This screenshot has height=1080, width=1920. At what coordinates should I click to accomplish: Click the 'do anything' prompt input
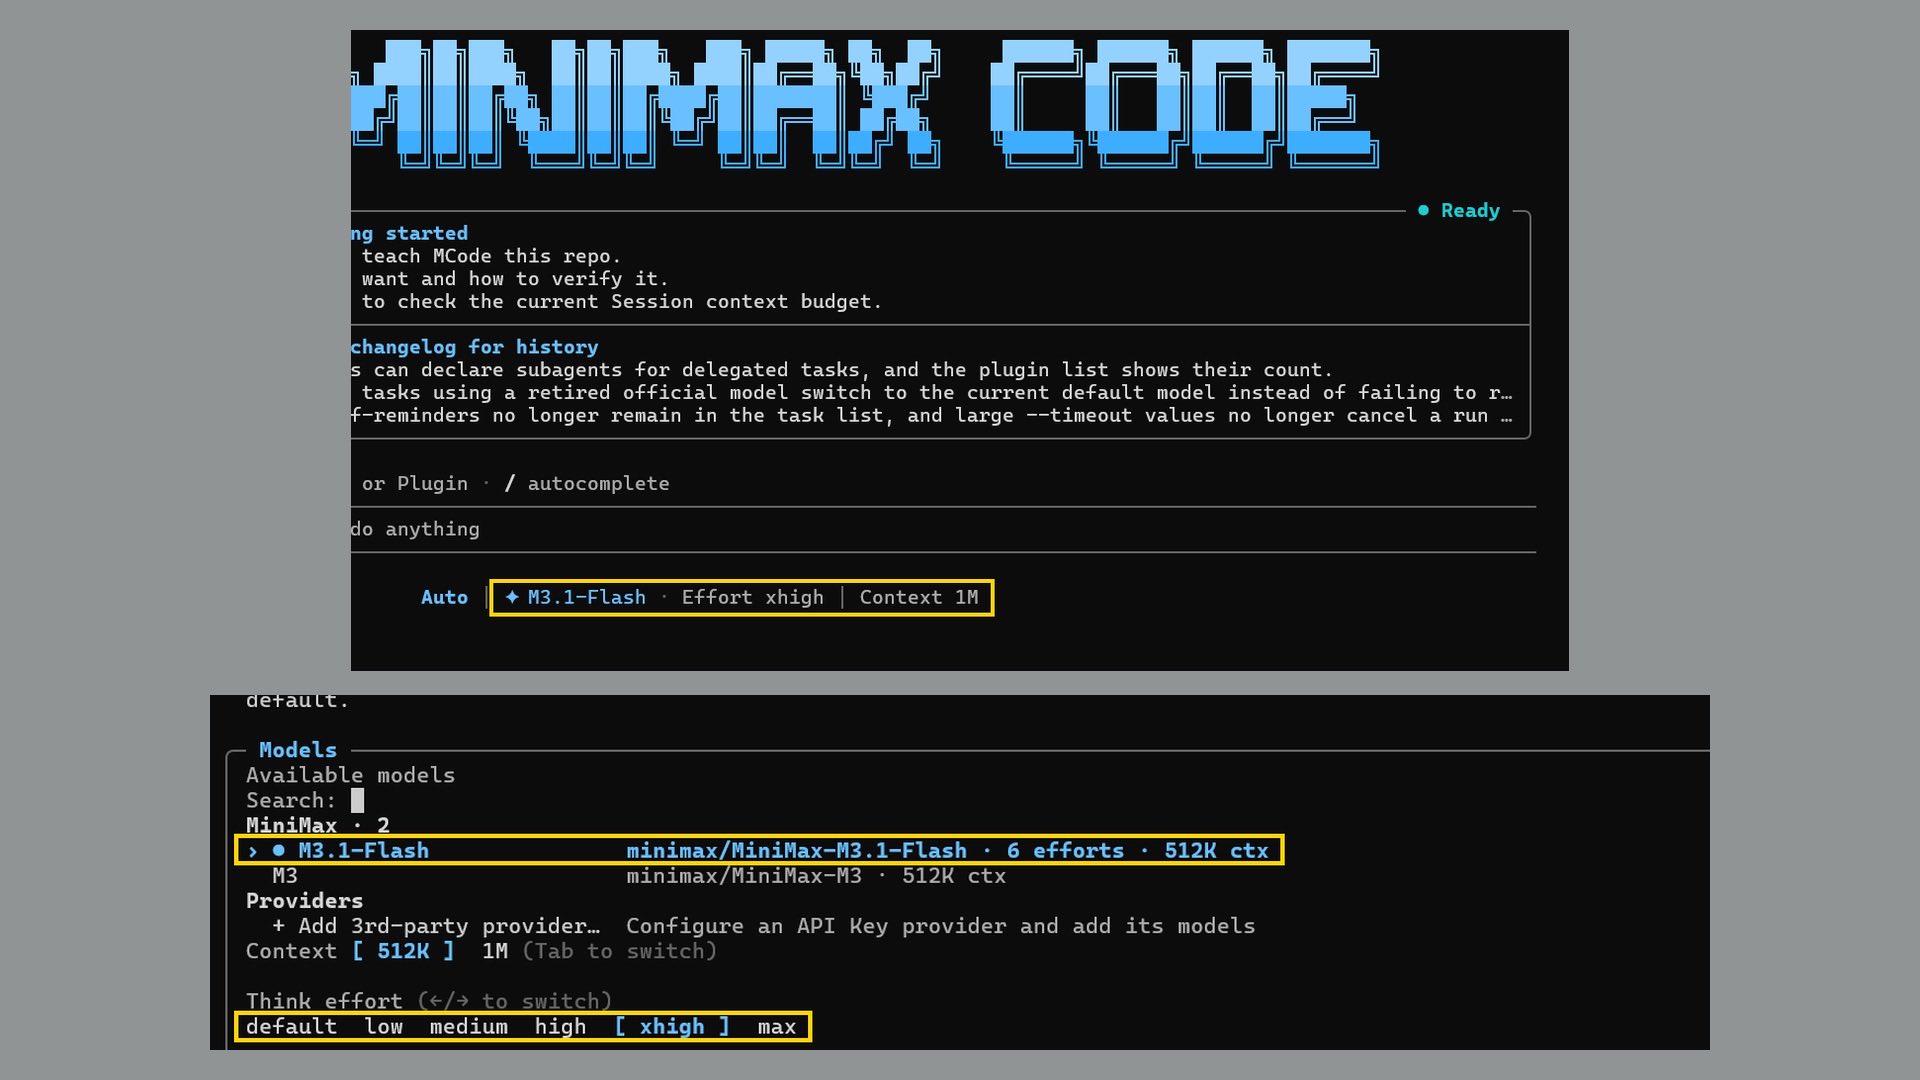pyautogui.click(x=943, y=529)
